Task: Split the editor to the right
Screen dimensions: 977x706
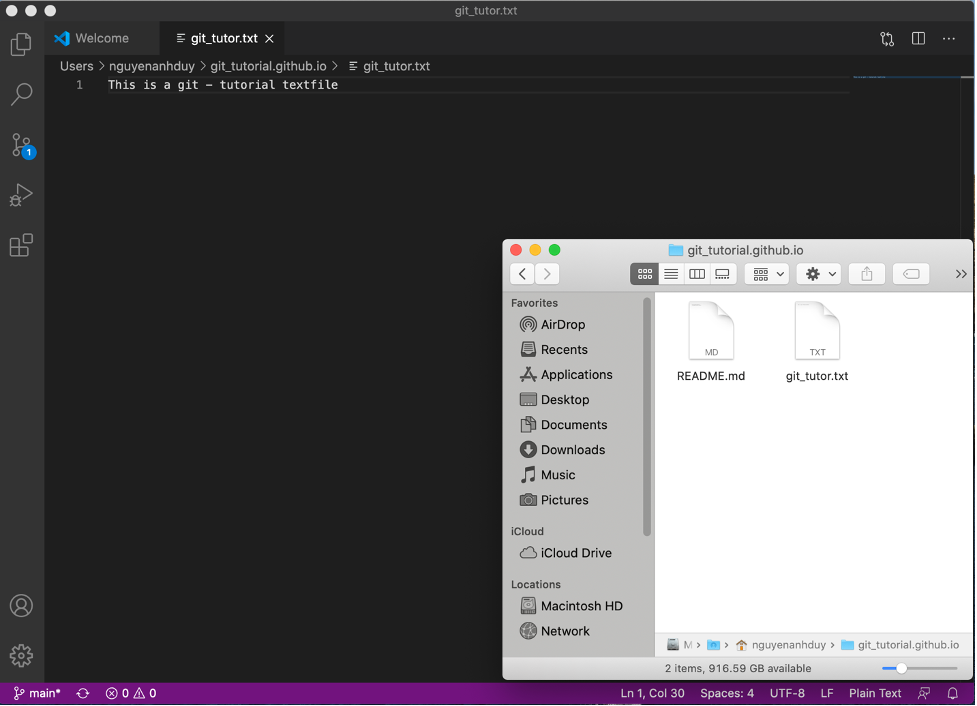Action: click(918, 39)
